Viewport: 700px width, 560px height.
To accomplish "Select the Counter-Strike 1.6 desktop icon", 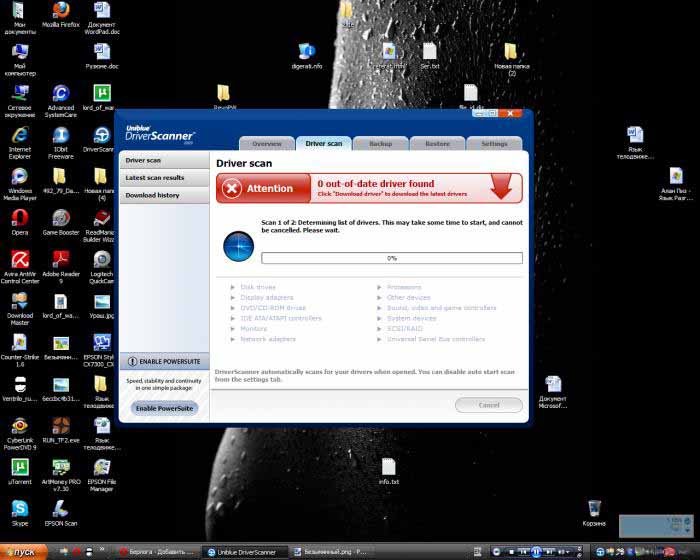I will (x=20, y=350).
